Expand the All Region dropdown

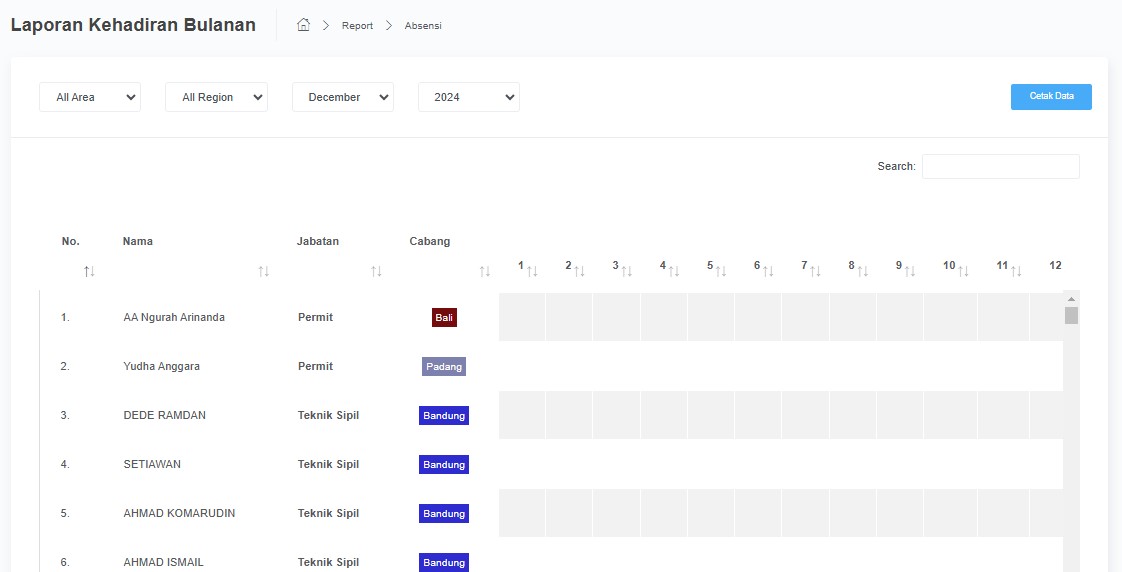pyautogui.click(x=216, y=97)
